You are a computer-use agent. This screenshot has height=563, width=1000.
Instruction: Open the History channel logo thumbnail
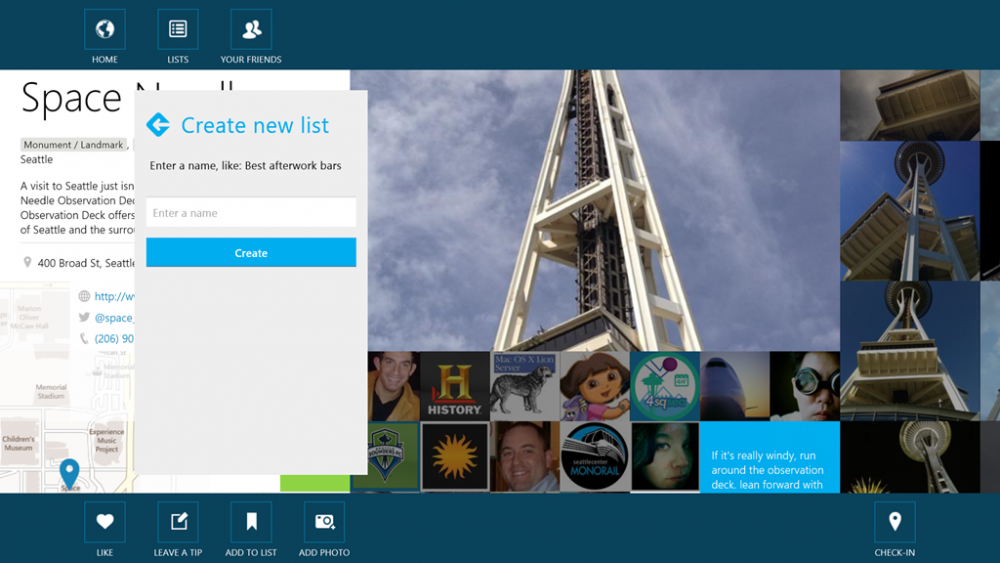click(x=454, y=386)
